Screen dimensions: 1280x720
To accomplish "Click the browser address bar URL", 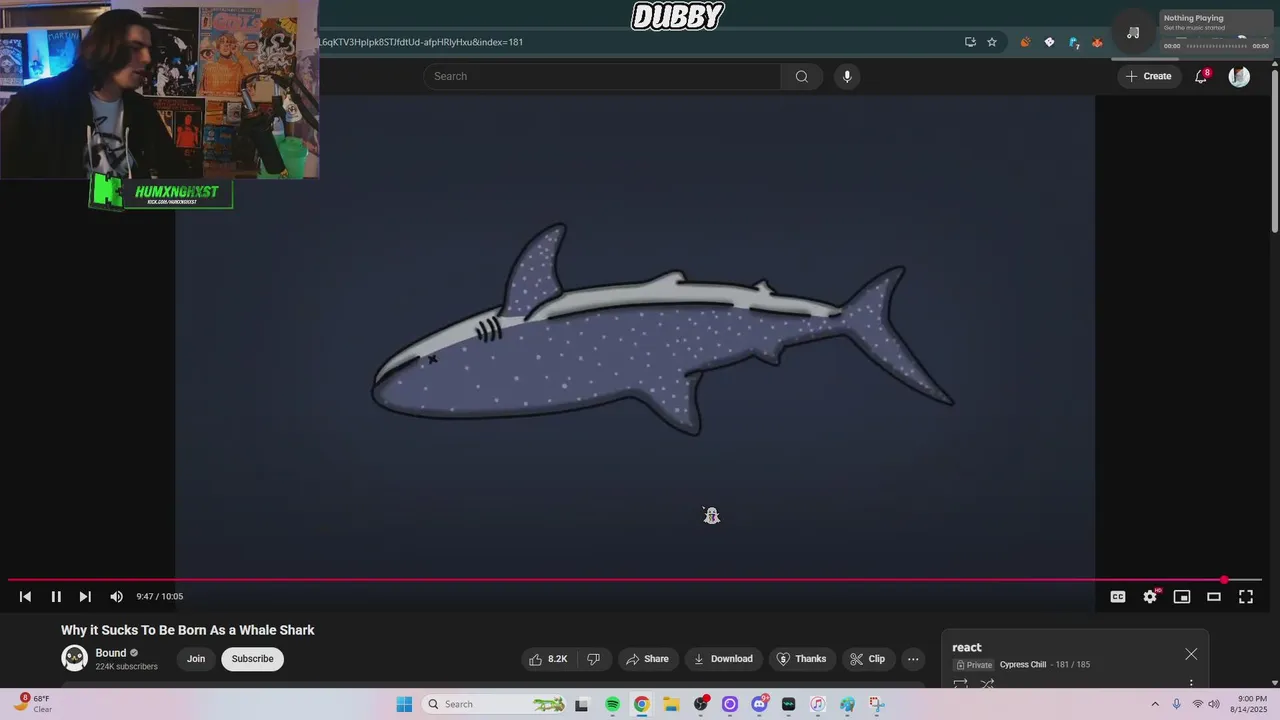I will click(421, 42).
